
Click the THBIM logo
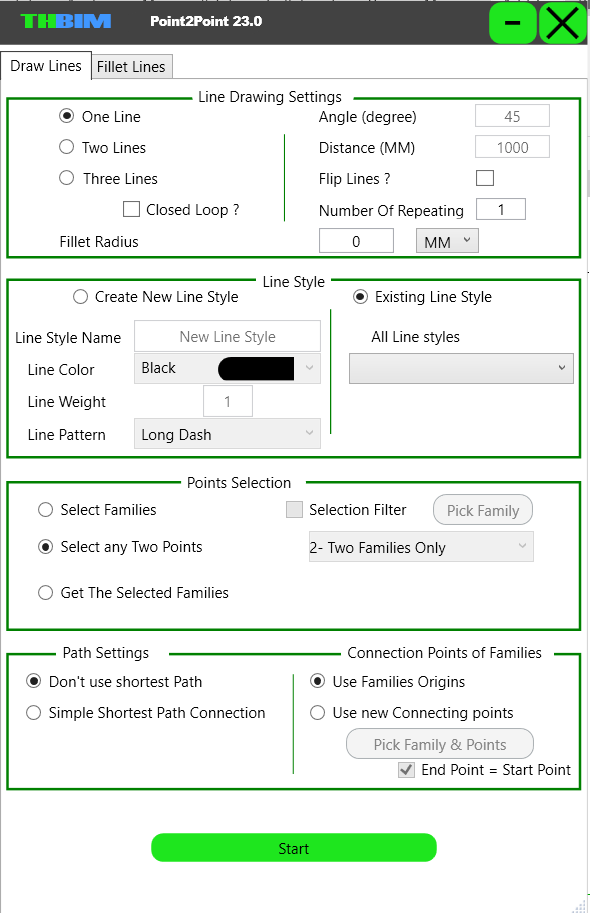(x=66, y=22)
